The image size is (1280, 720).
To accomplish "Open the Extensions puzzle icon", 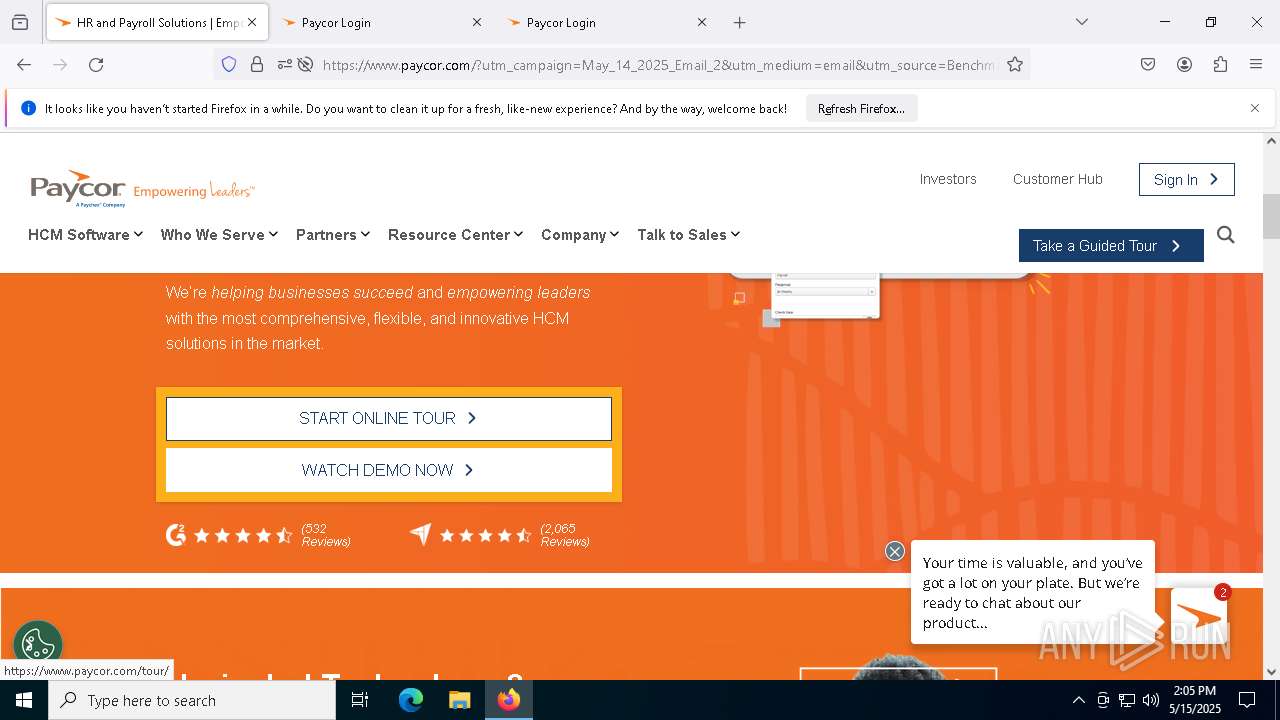I will [x=1220, y=64].
